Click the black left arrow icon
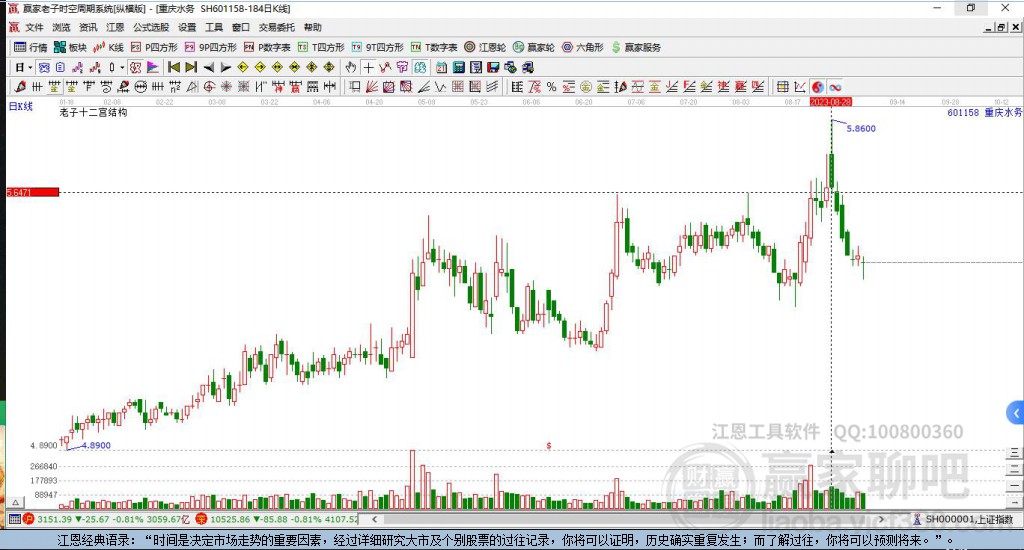This screenshot has width=1024, height=550. click(x=208, y=67)
